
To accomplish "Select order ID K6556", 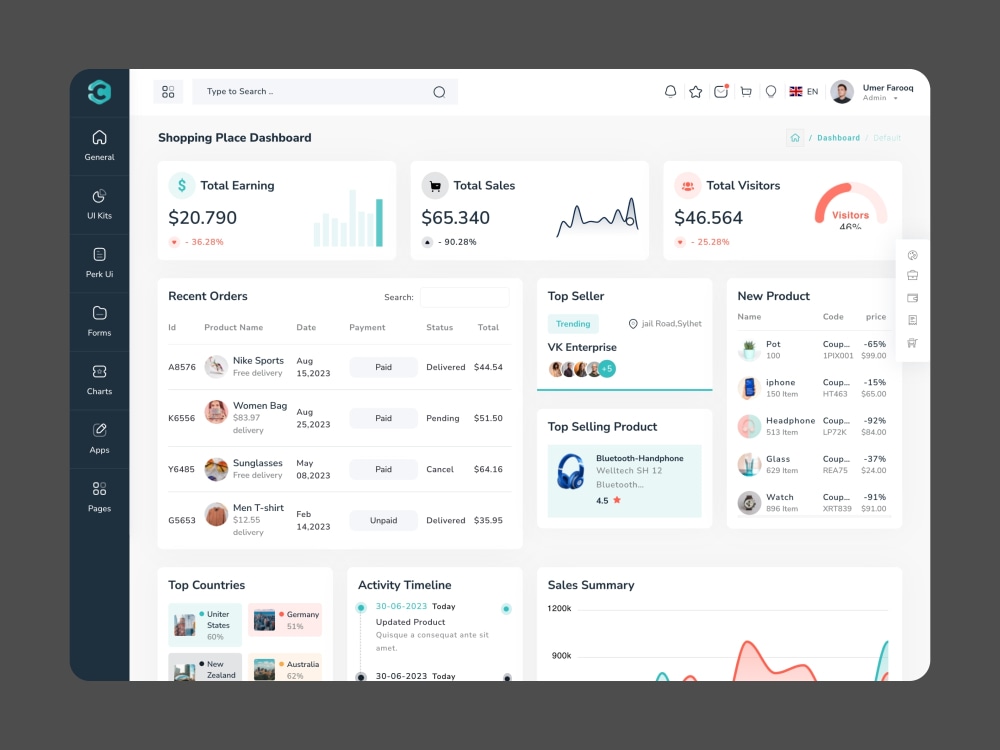I will (x=181, y=418).
